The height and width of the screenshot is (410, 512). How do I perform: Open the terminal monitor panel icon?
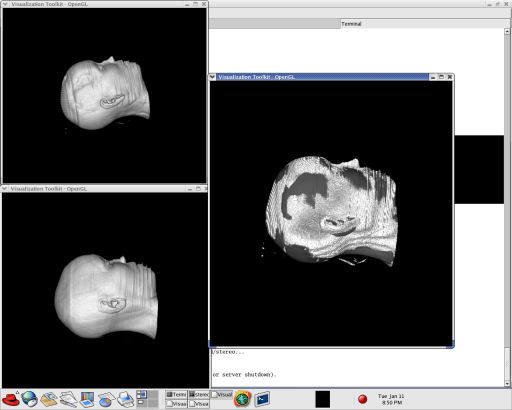pyautogui.click(x=262, y=399)
